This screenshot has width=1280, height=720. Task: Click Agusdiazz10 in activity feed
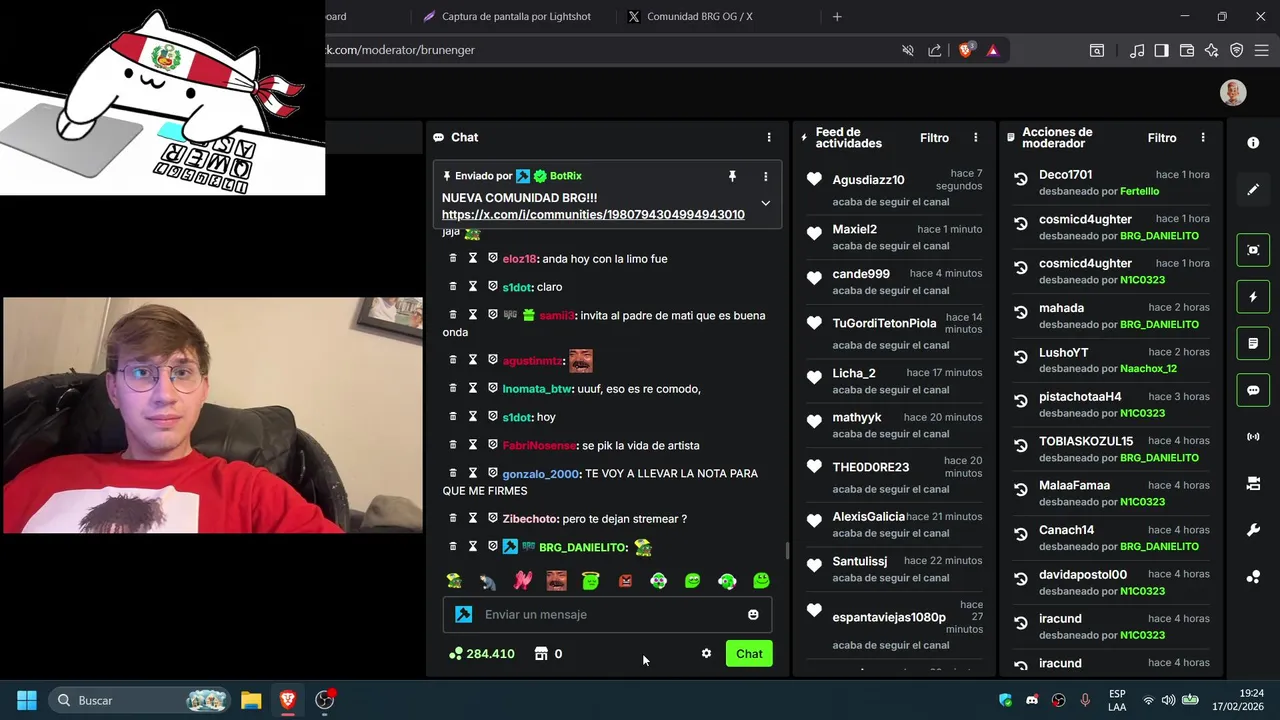(868, 180)
